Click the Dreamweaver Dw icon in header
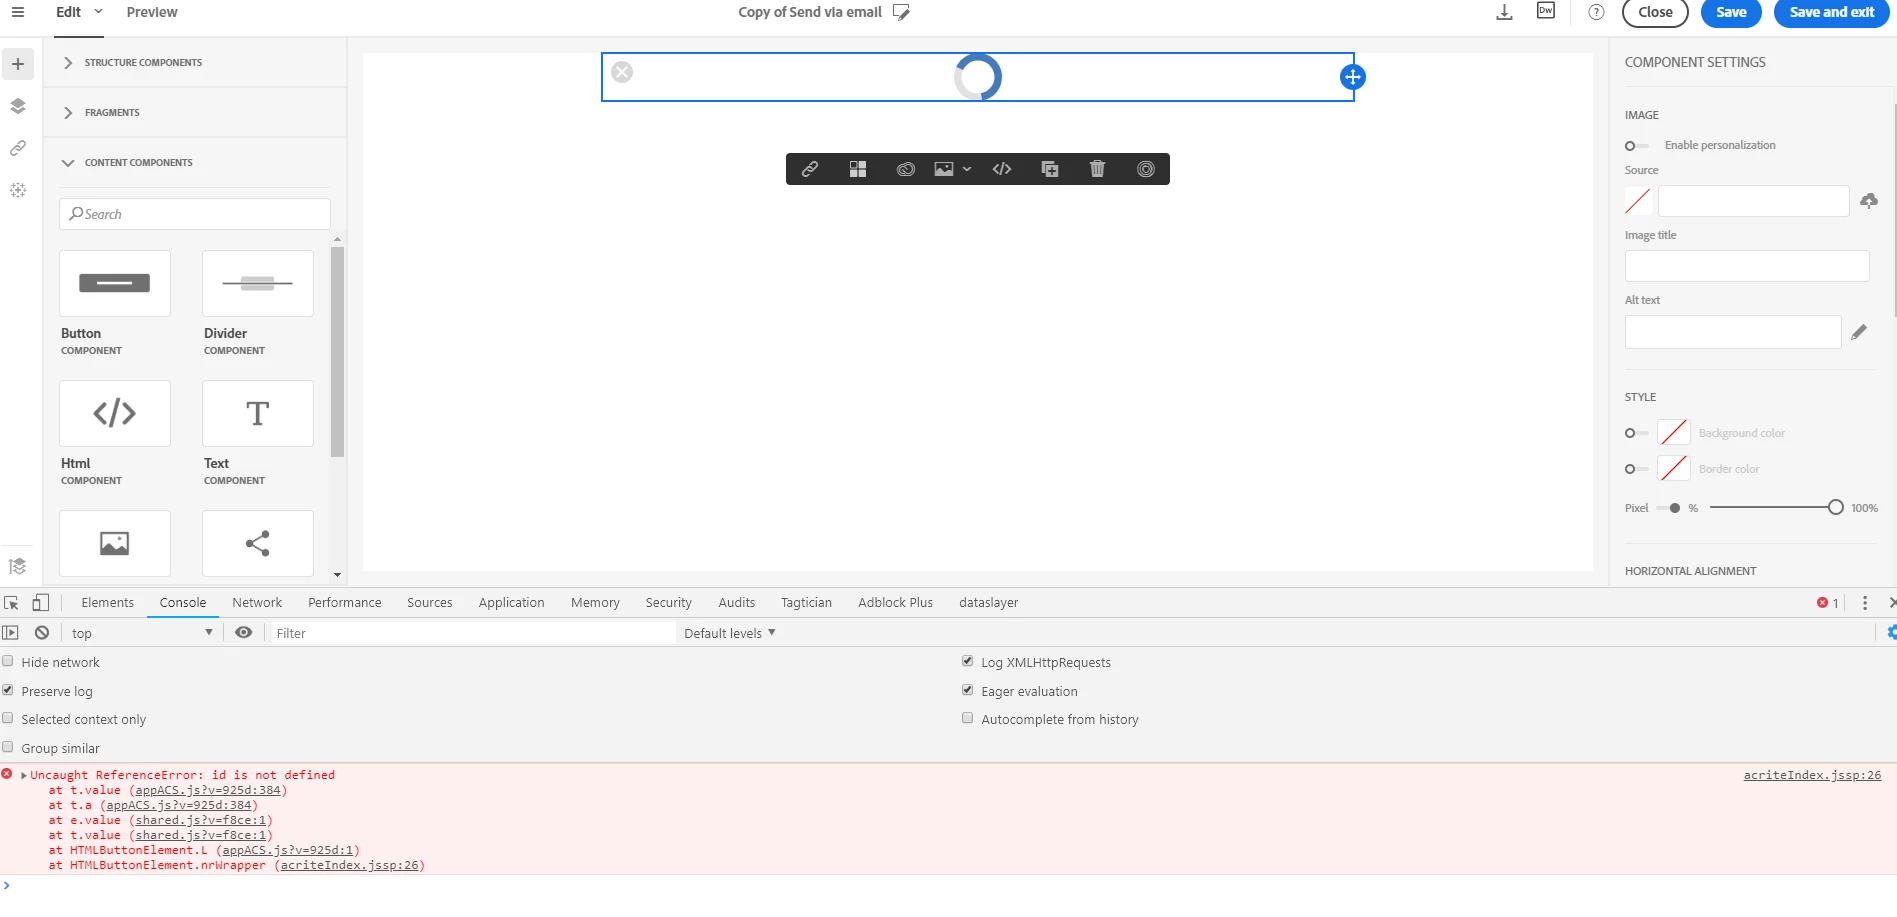1897x917 pixels. pos(1546,11)
